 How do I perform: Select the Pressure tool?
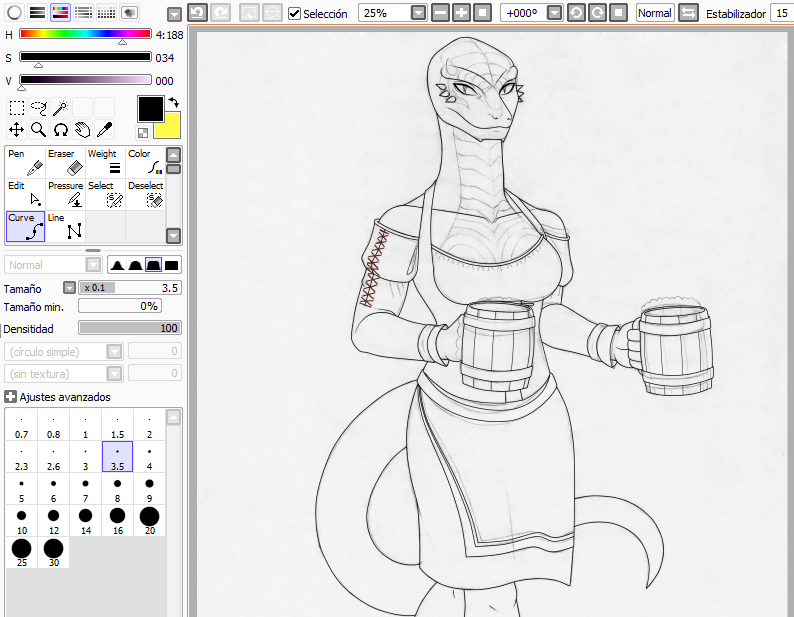[65, 194]
